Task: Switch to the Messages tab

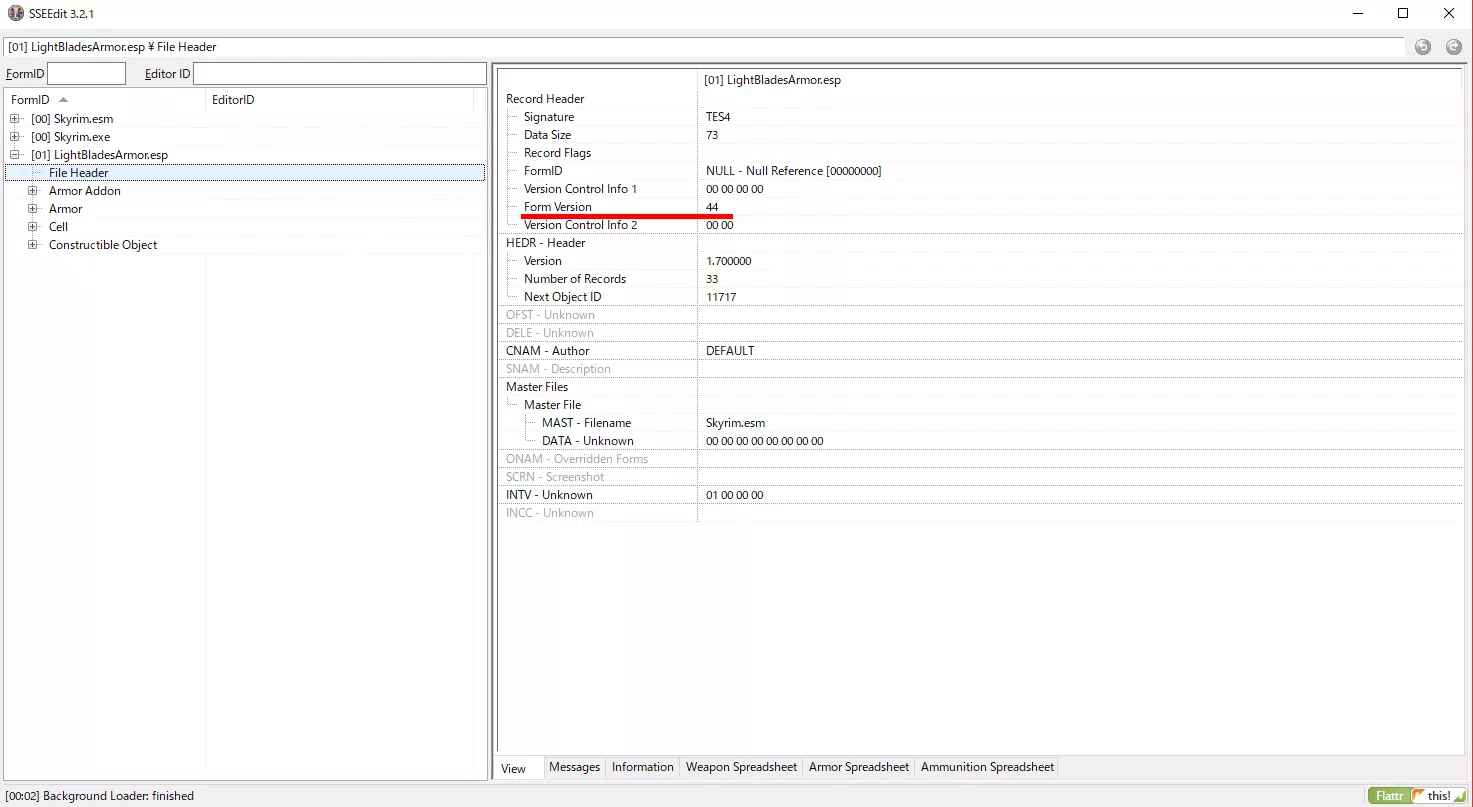Action: pos(575,767)
